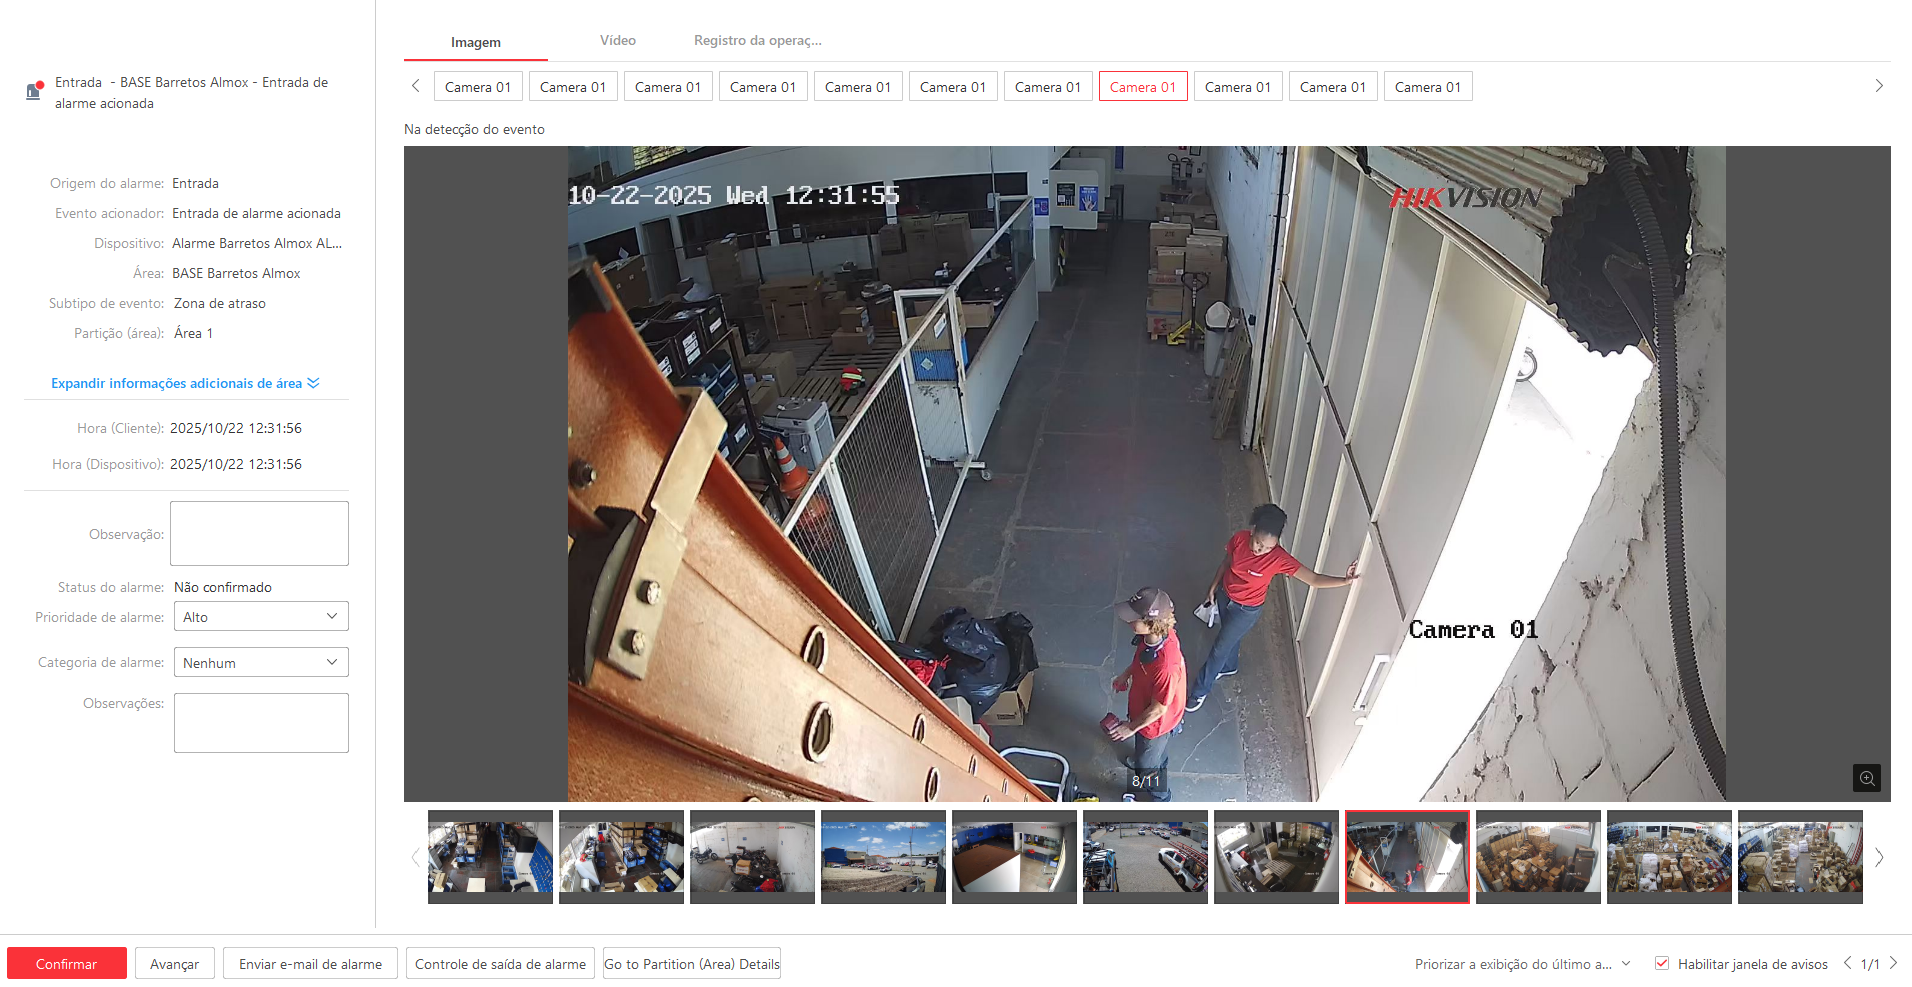Show next thumbnails with right arrow
The height and width of the screenshot is (987, 1912).
[x=1879, y=857]
